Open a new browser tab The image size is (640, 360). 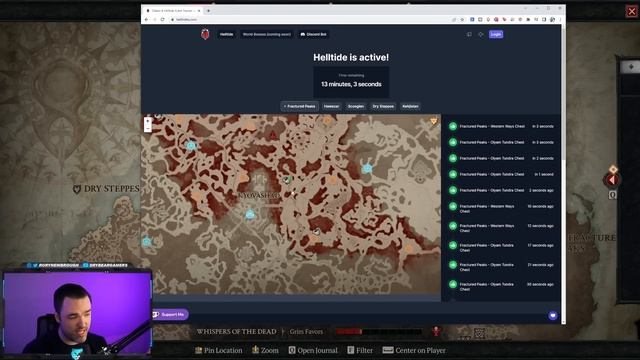(x=208, y=11)
